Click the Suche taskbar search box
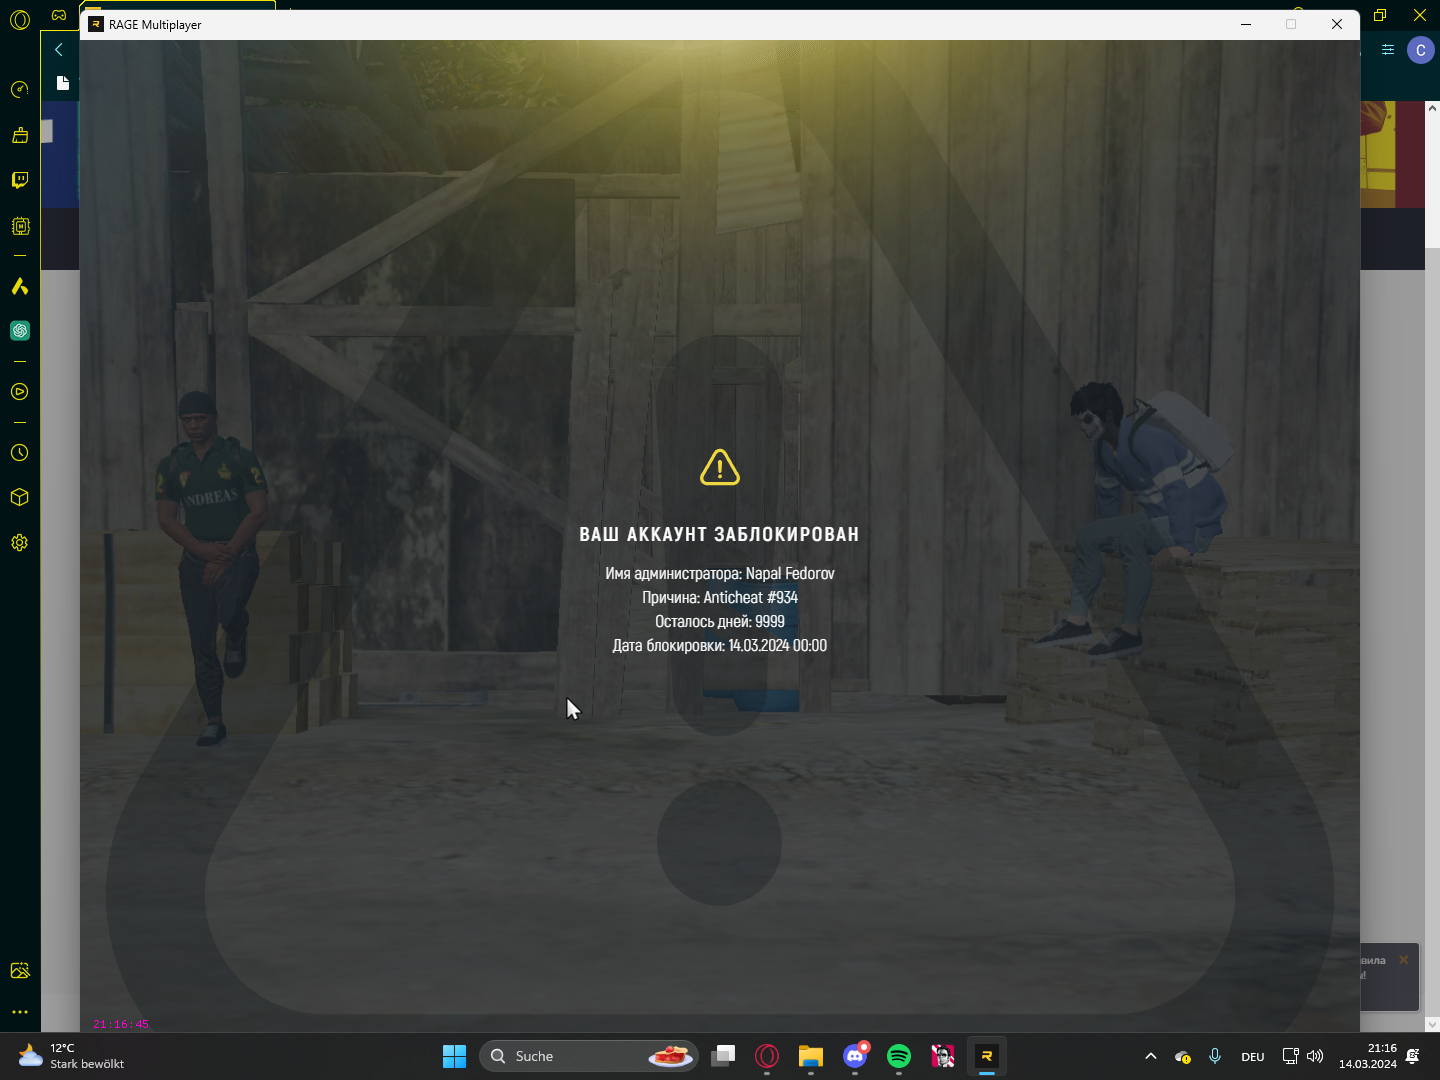Viewport: 1440px width, 1080px height. 589,1056
